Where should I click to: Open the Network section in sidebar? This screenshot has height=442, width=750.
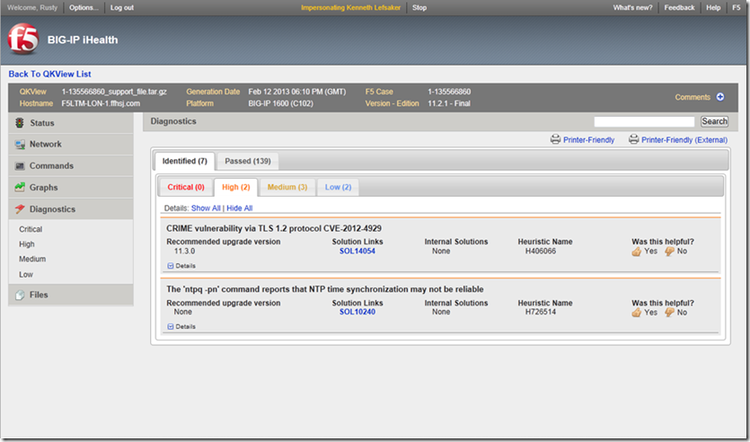(71, 144)
